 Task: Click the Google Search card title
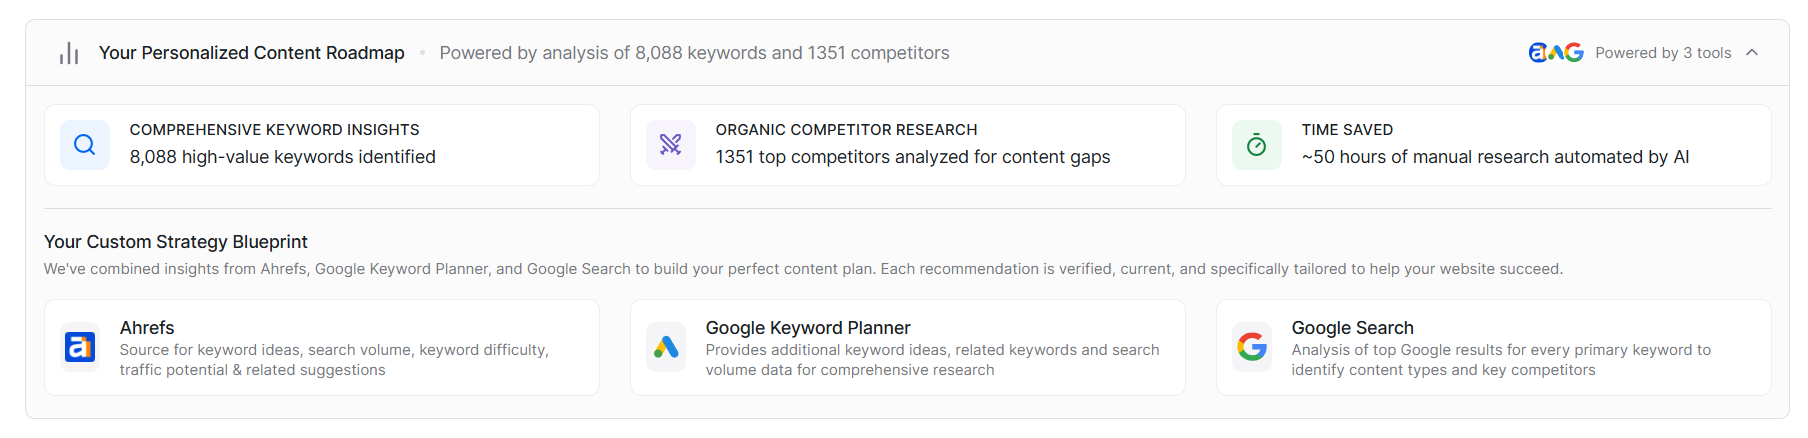tap(1352, 328)
